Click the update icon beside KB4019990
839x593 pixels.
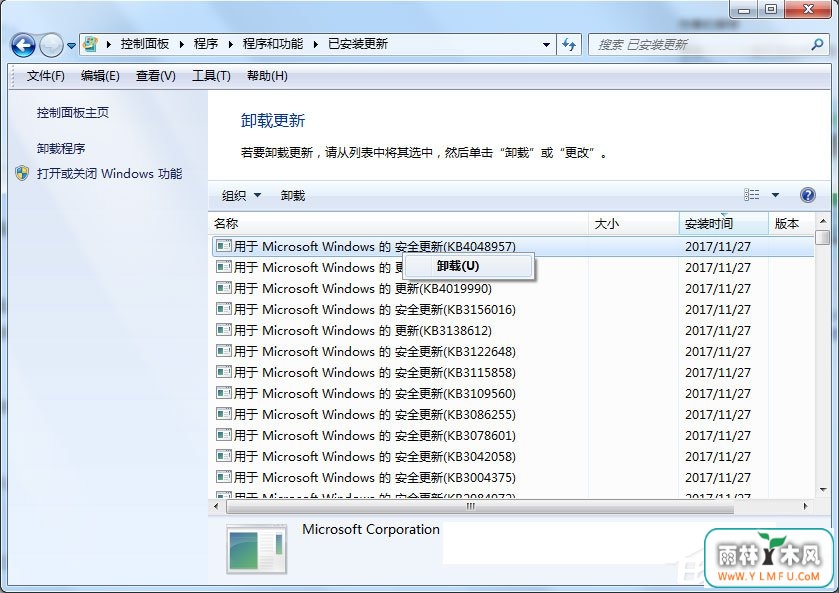pyautogui.click(x=224, y=288)
